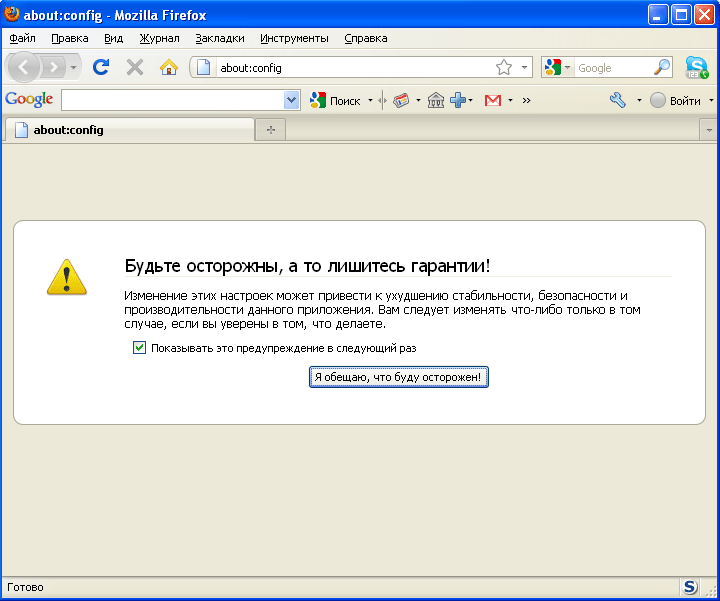Image resolution: width=720 pixels, height=601 pixels.
Task: Open the Gmail icon in Google Toolbar
Action: [492, 100]
